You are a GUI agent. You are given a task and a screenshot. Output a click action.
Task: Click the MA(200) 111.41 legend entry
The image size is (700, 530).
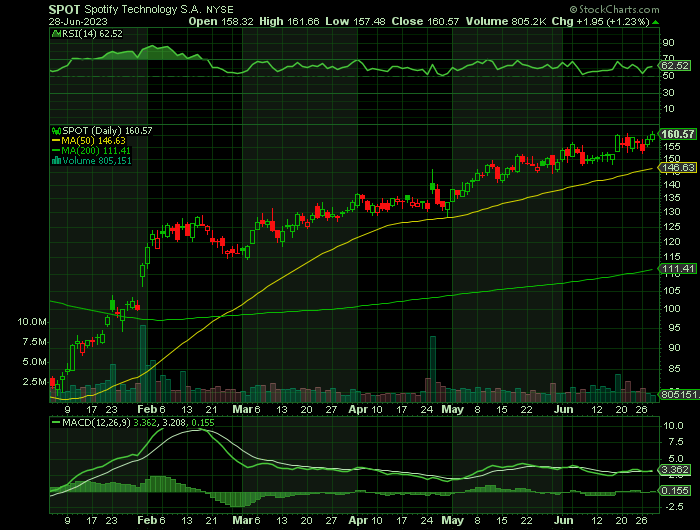pos(96,151)
